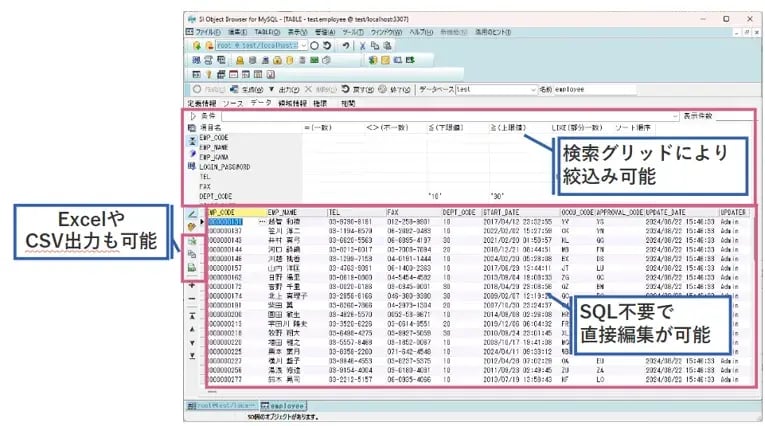Click the minus delete-row icon left of grid
The width and height of the screenshot is (765, 426).
[x=191, y=298]
